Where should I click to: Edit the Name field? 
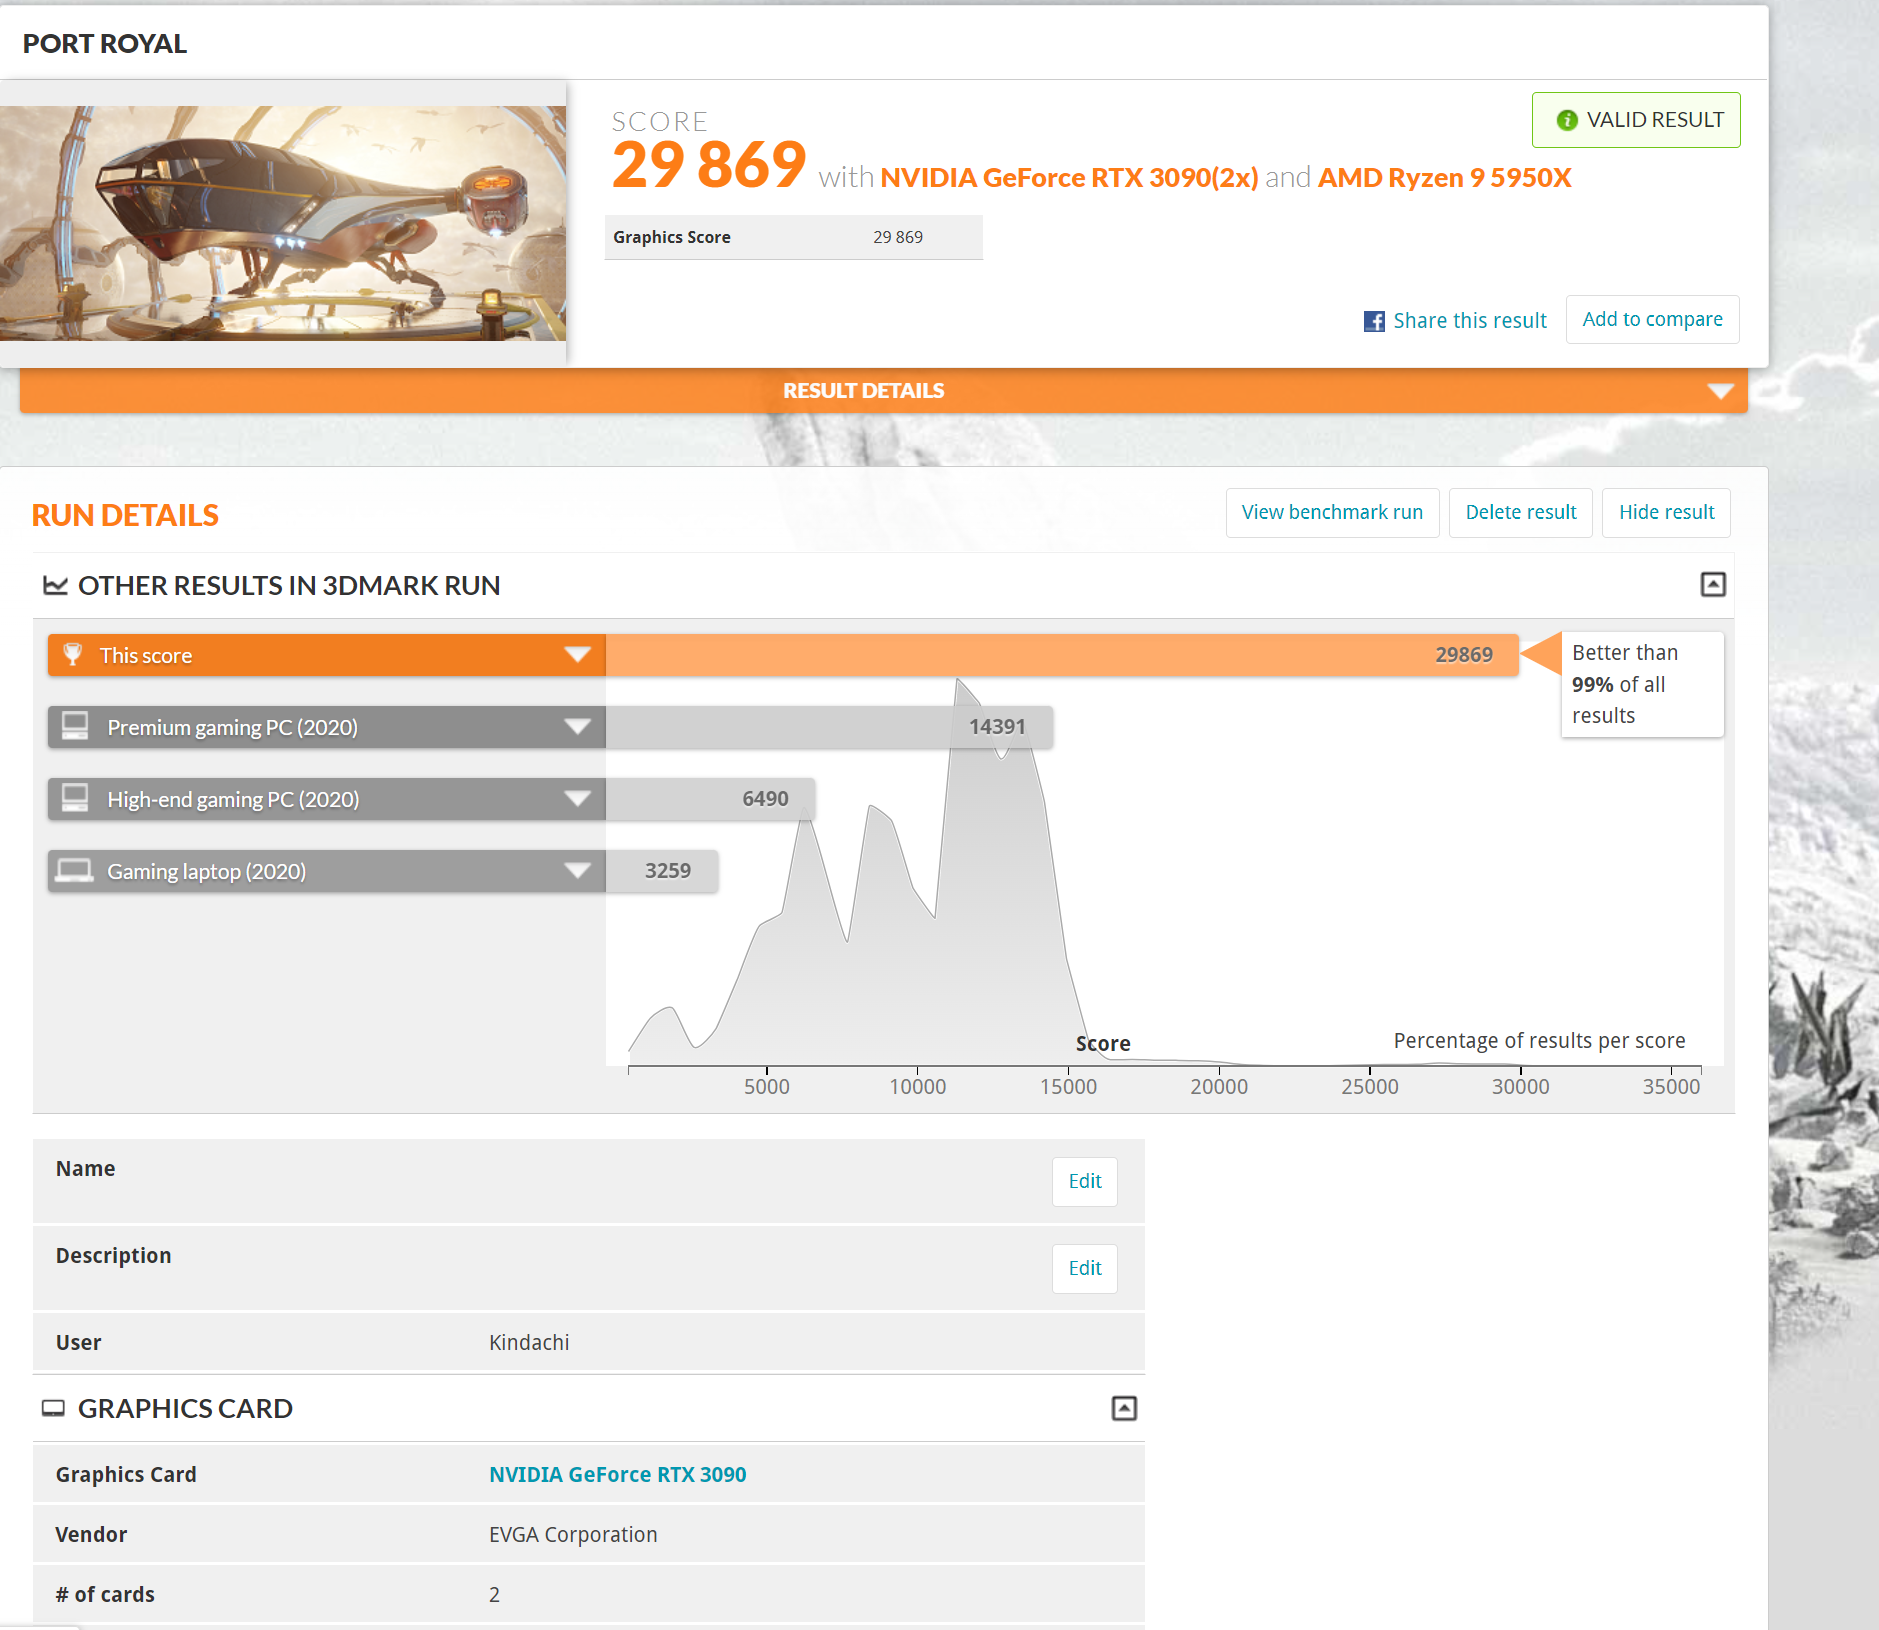(1085, 1182)
